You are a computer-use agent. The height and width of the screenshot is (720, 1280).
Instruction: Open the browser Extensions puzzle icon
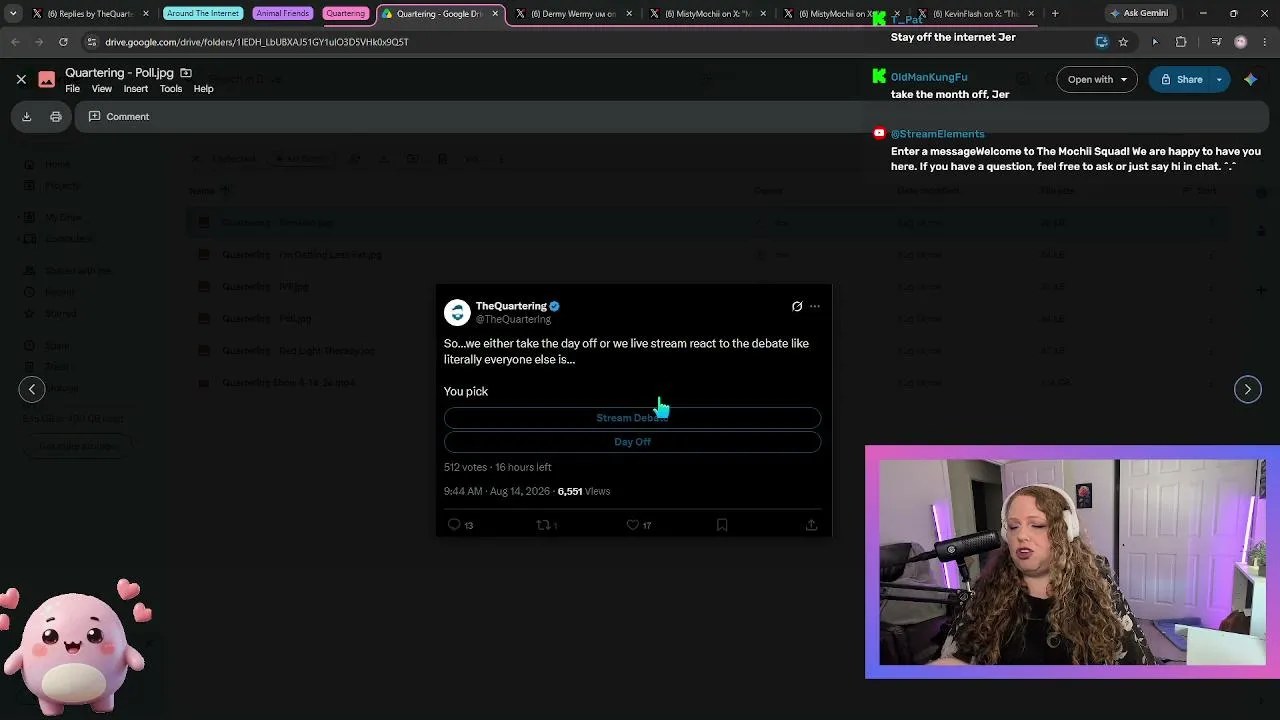(1181, 42)
